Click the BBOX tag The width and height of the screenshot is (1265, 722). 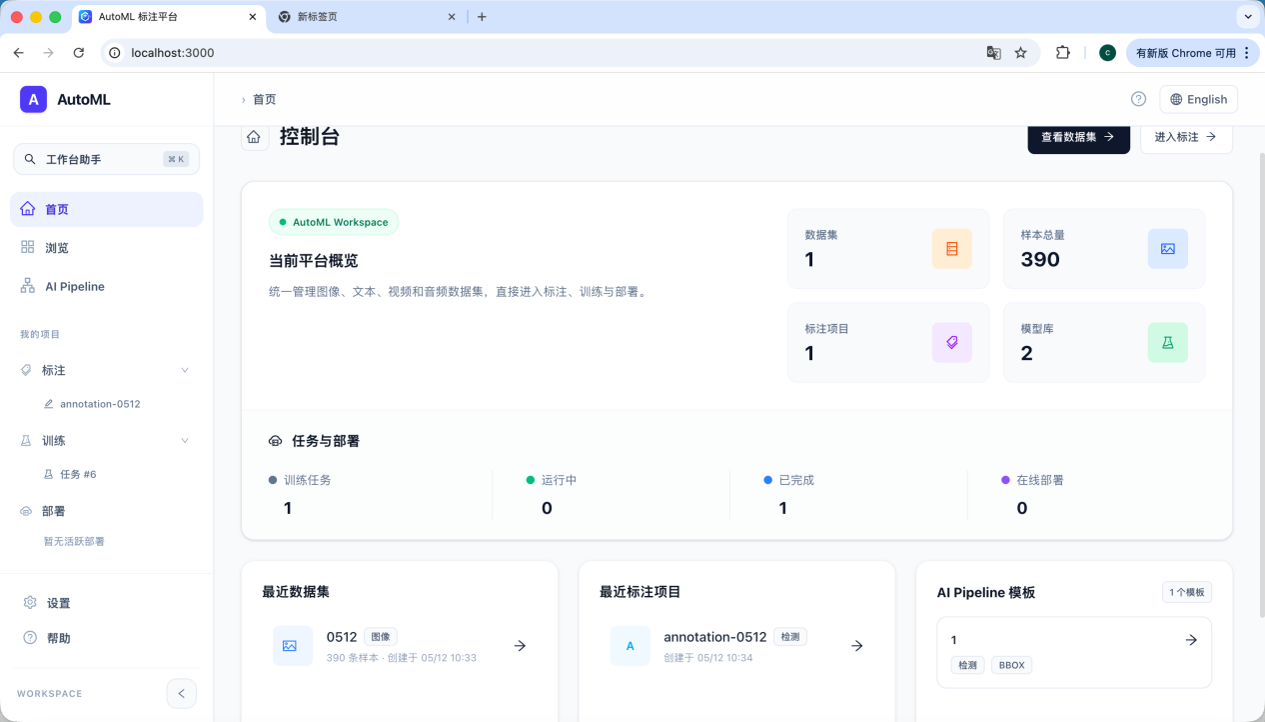tap(1011, 665)
